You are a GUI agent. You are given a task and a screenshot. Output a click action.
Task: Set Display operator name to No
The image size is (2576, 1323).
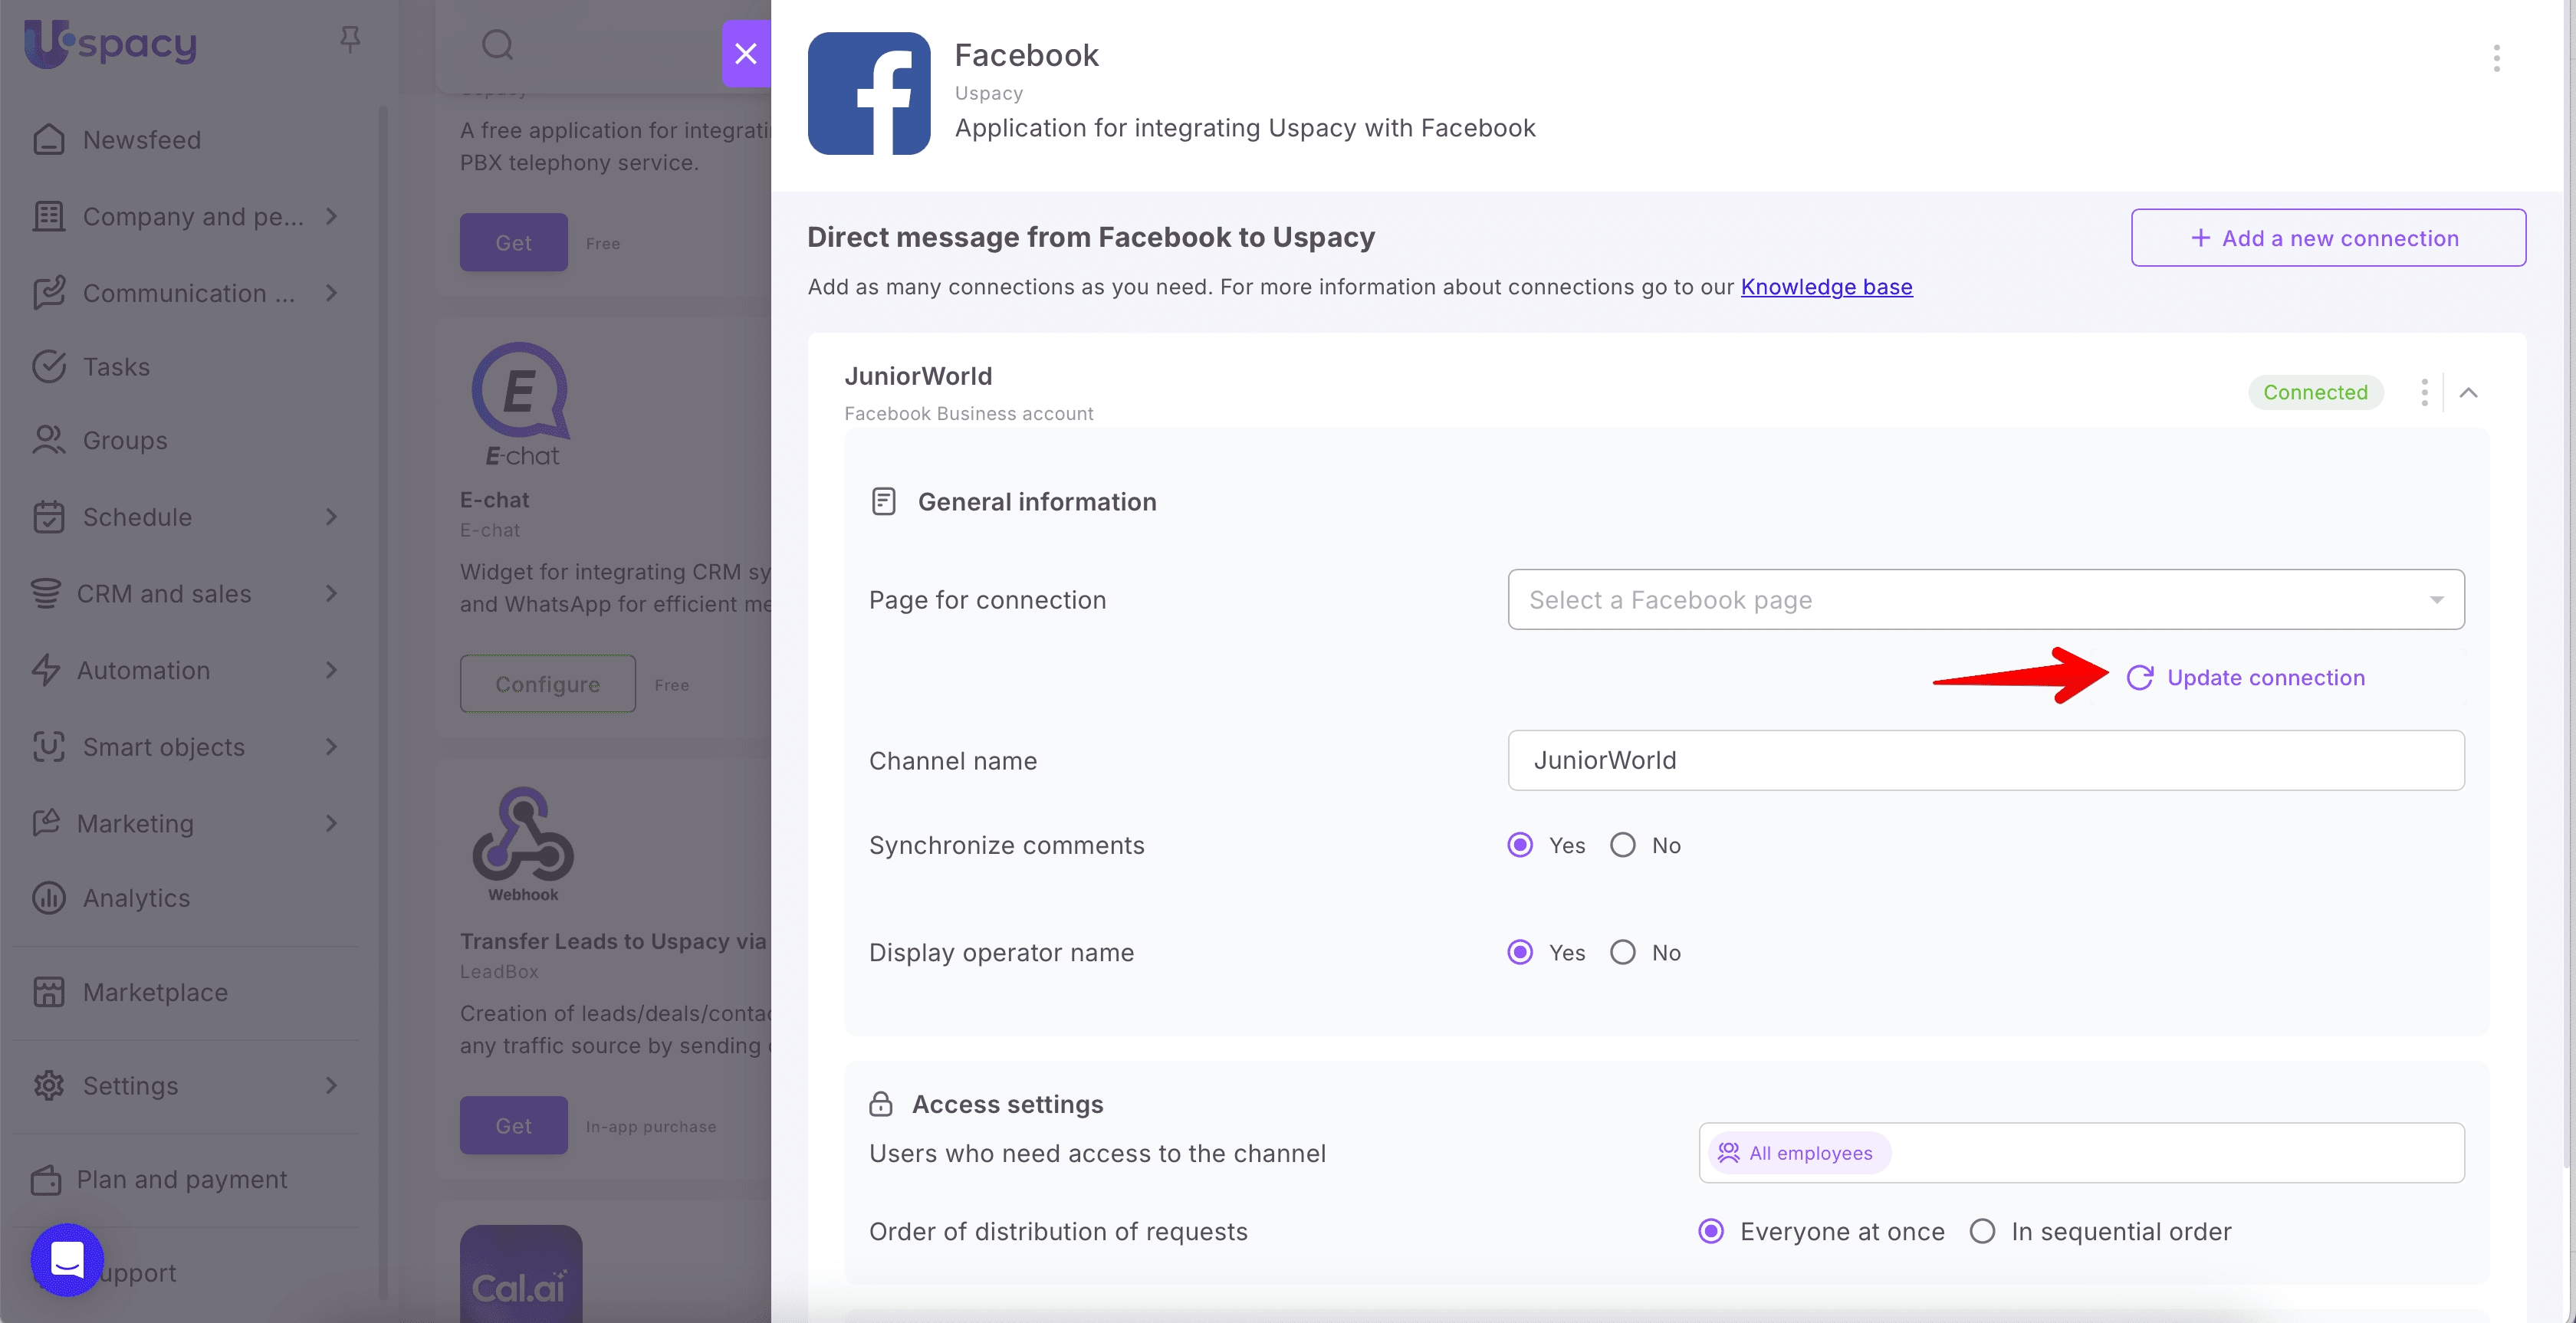click(1622, 952)
